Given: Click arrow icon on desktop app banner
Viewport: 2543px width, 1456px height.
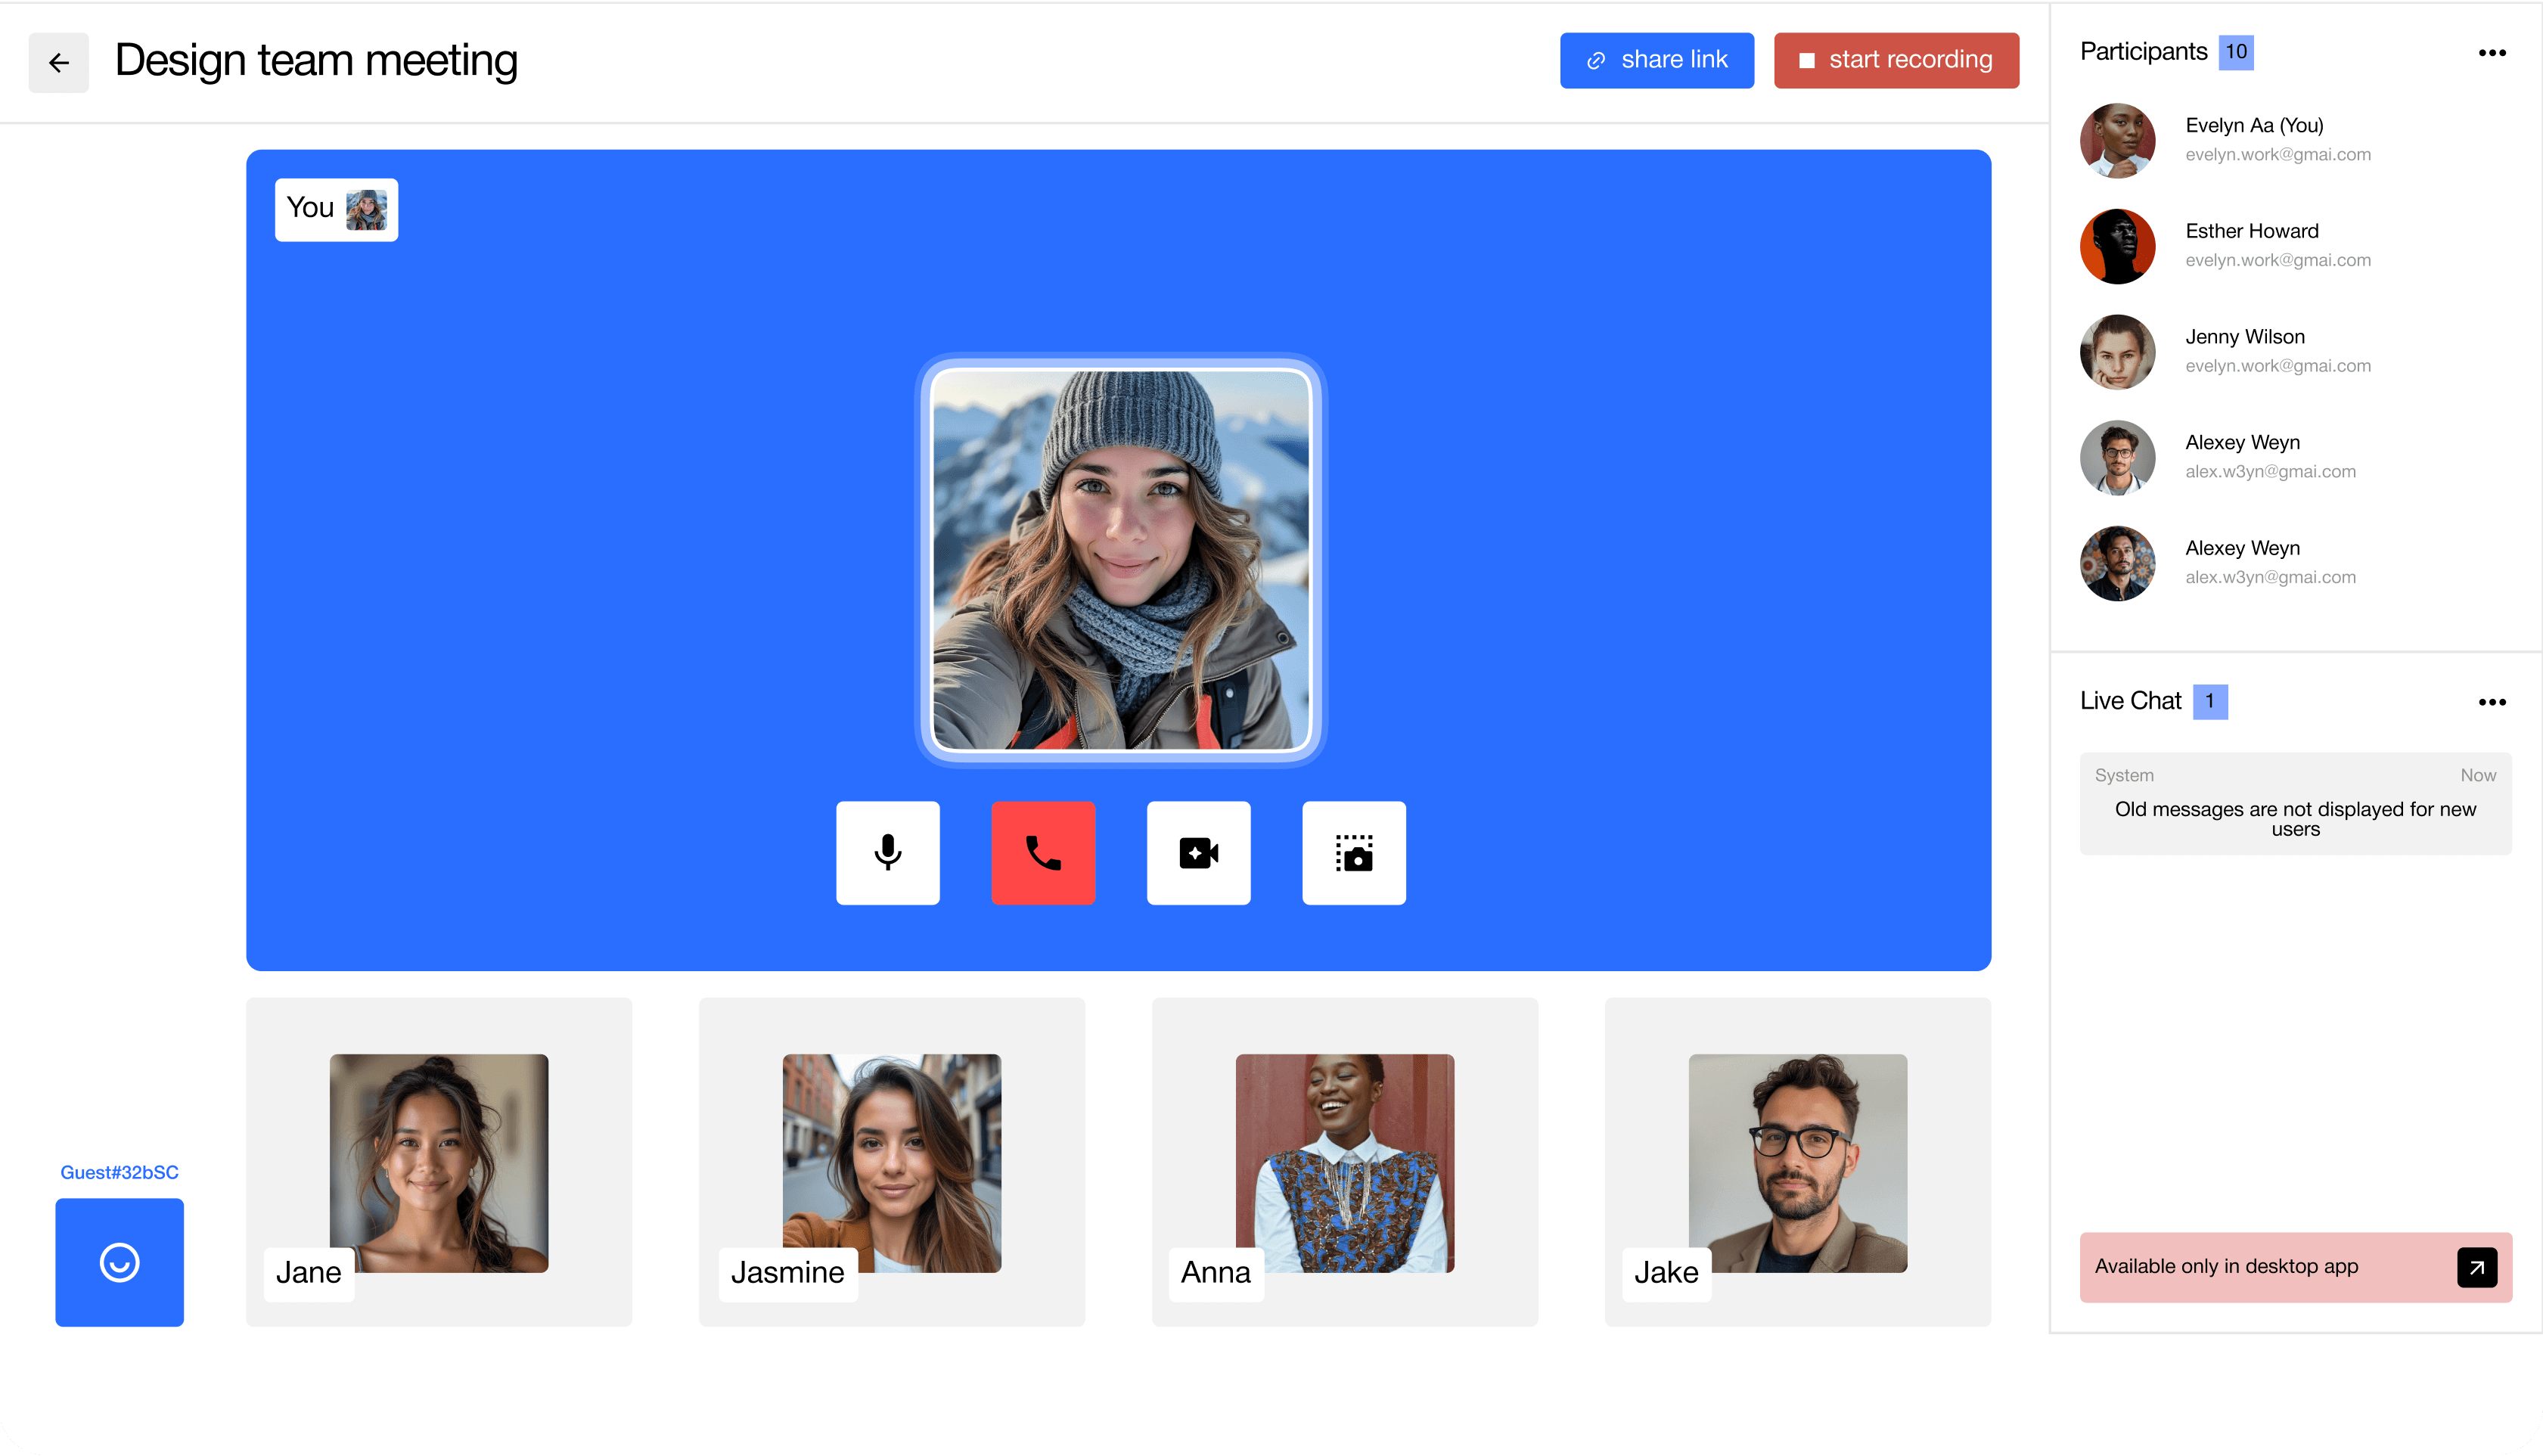Looking at the screenshot, I should coord(2476,1267).
